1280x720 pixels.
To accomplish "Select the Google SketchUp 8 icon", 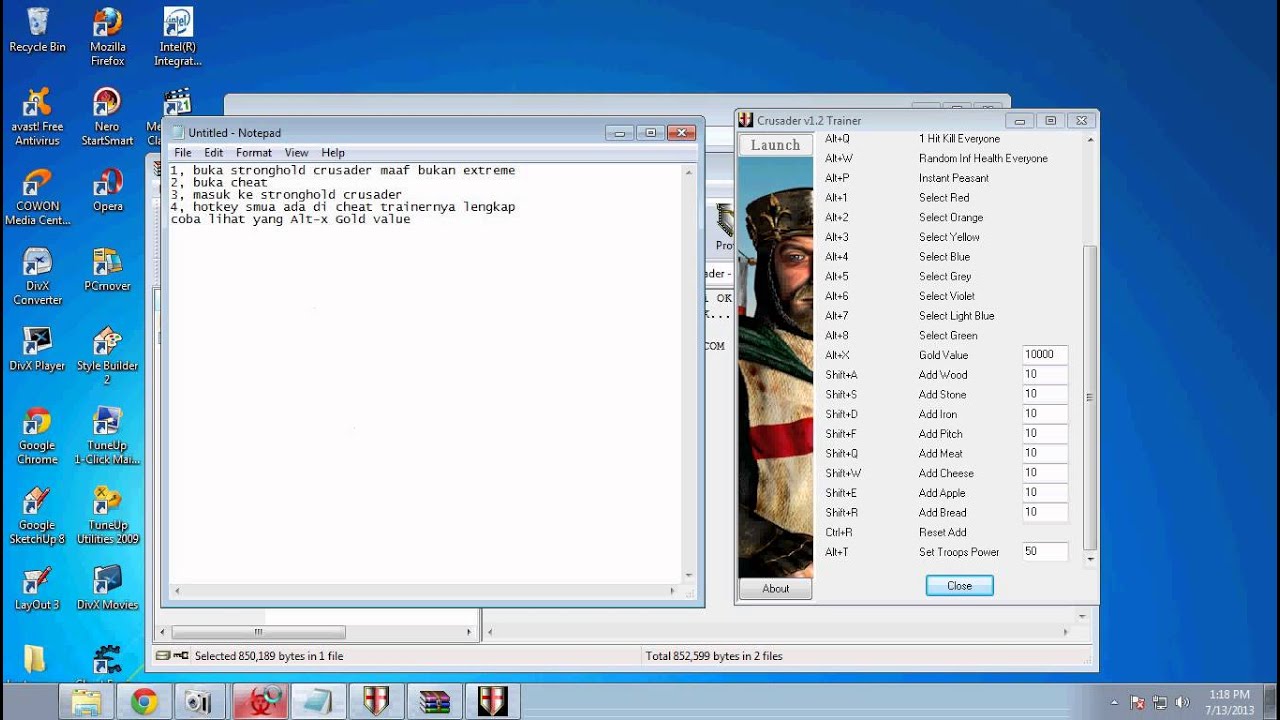I will [38, 514].
